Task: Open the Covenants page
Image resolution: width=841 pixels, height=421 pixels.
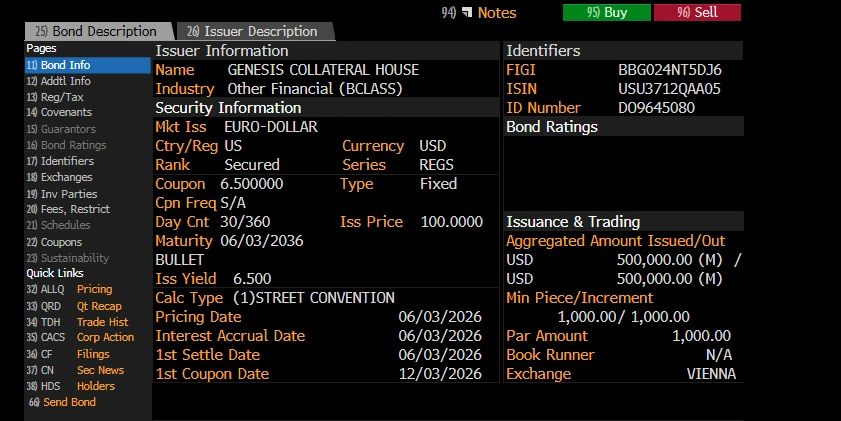Action: 59,113
